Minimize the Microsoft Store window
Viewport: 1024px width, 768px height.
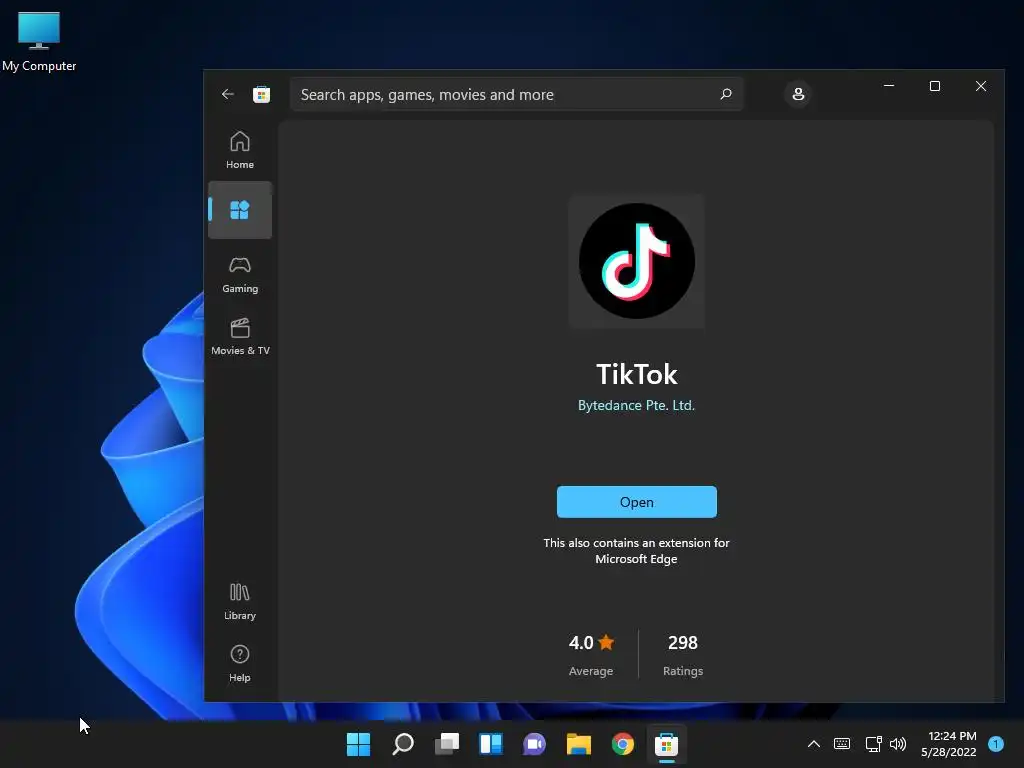pos(889,86)
